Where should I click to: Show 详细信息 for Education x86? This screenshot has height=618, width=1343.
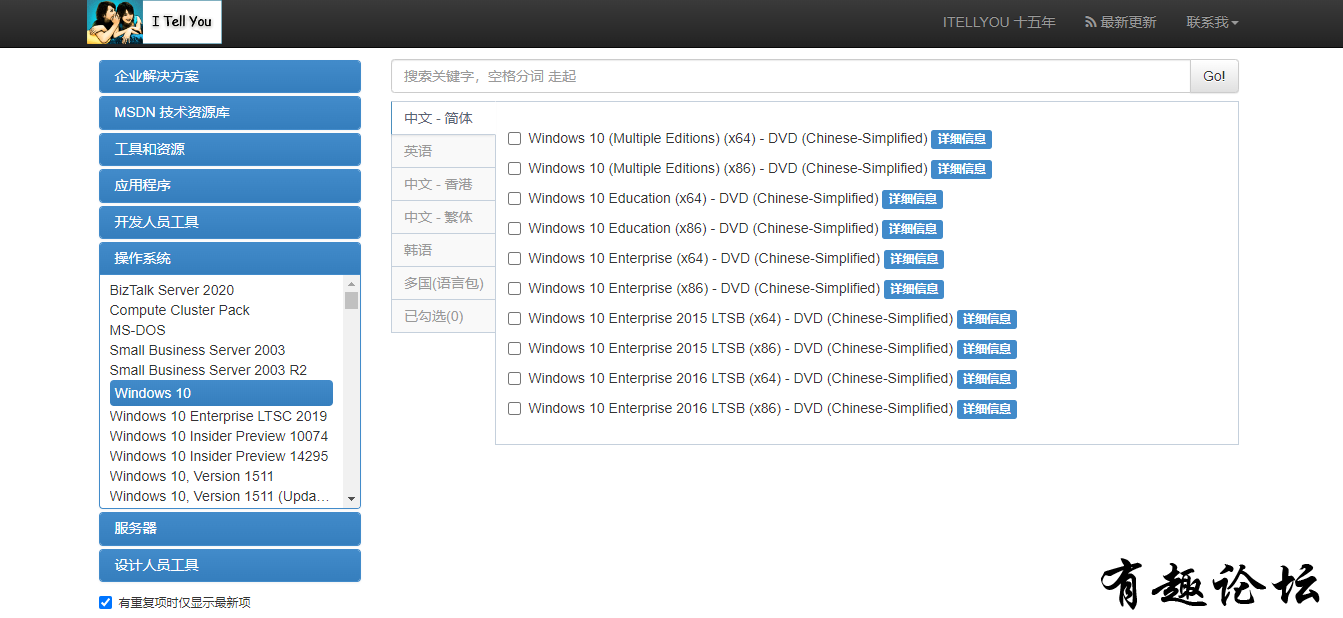pyautogui.click(x=912, y=229)
